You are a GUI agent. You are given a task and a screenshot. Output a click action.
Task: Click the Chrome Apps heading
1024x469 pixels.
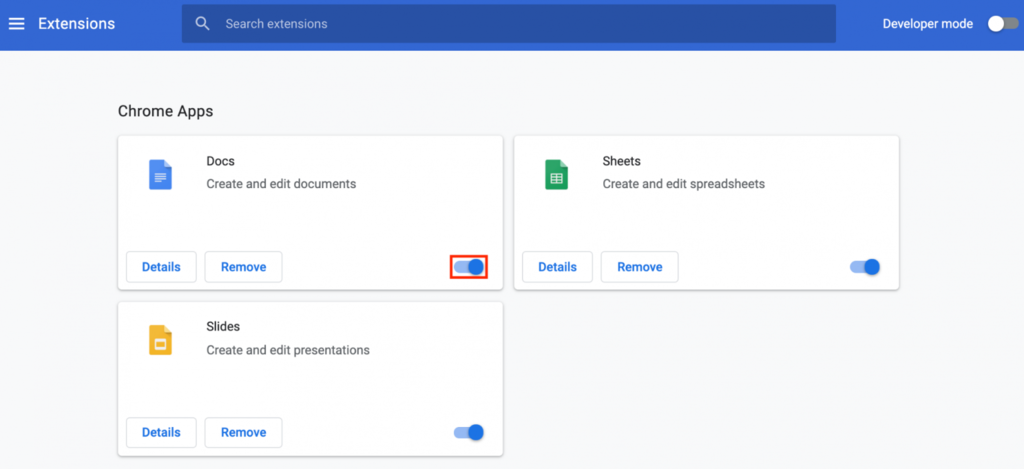(165, 112)
